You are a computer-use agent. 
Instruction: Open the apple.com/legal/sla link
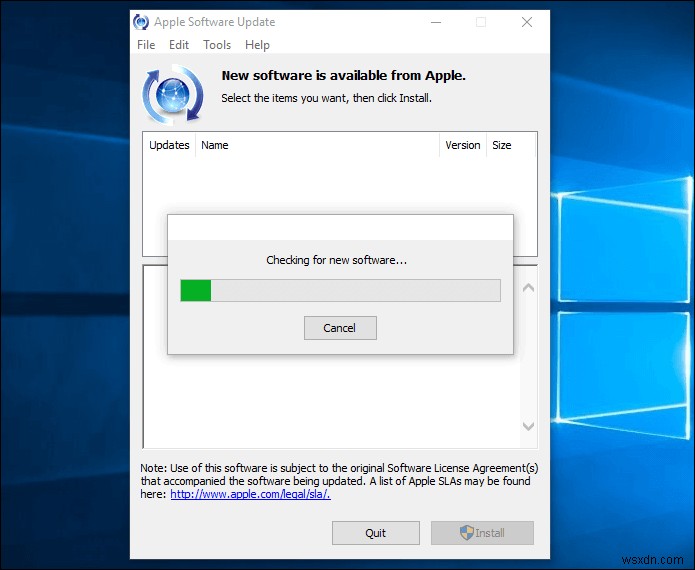click(250, 494)
